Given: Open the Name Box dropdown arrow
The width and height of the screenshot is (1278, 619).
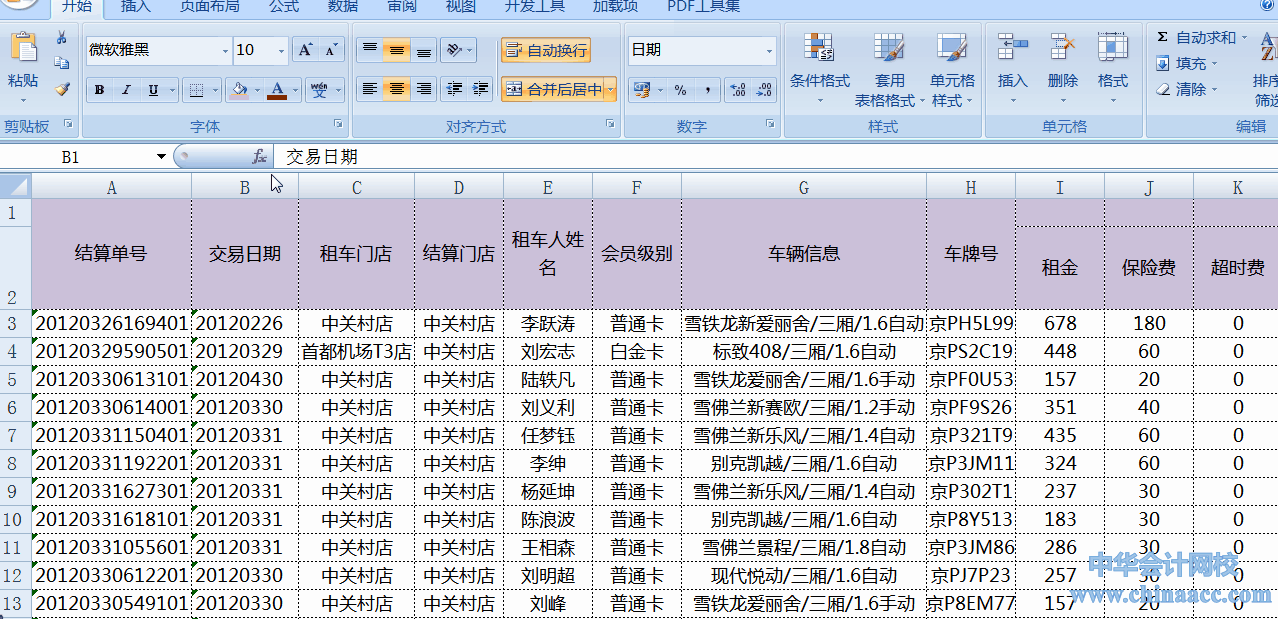Looking at the screenshot, I should point(161,157).
